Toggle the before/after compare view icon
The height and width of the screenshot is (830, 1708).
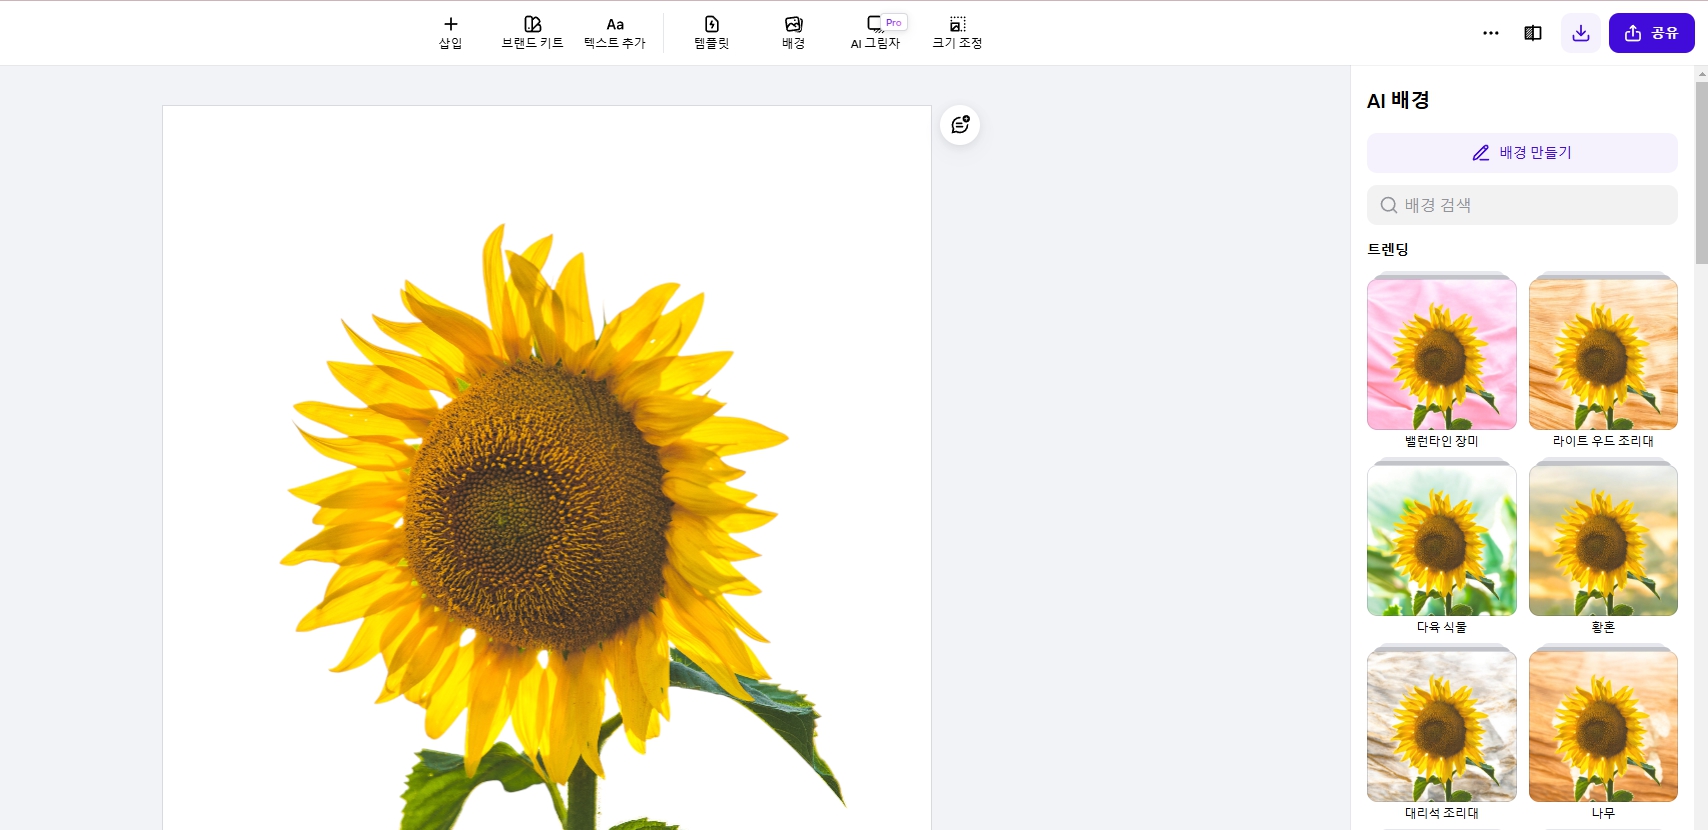click(x=1533, y=33)
